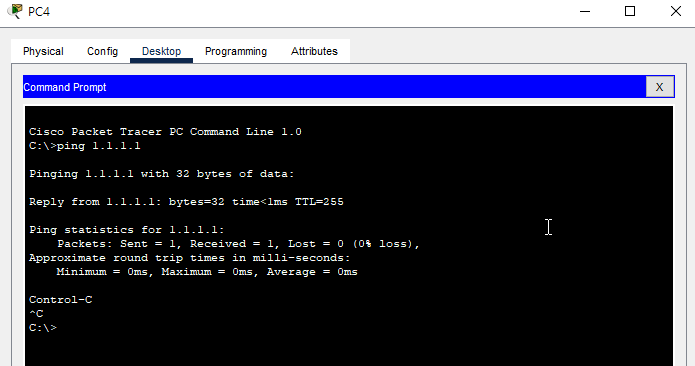This screenshot has height=366, width=695.
Task: Switch to the Attributes tab
Action: (314, 51)
